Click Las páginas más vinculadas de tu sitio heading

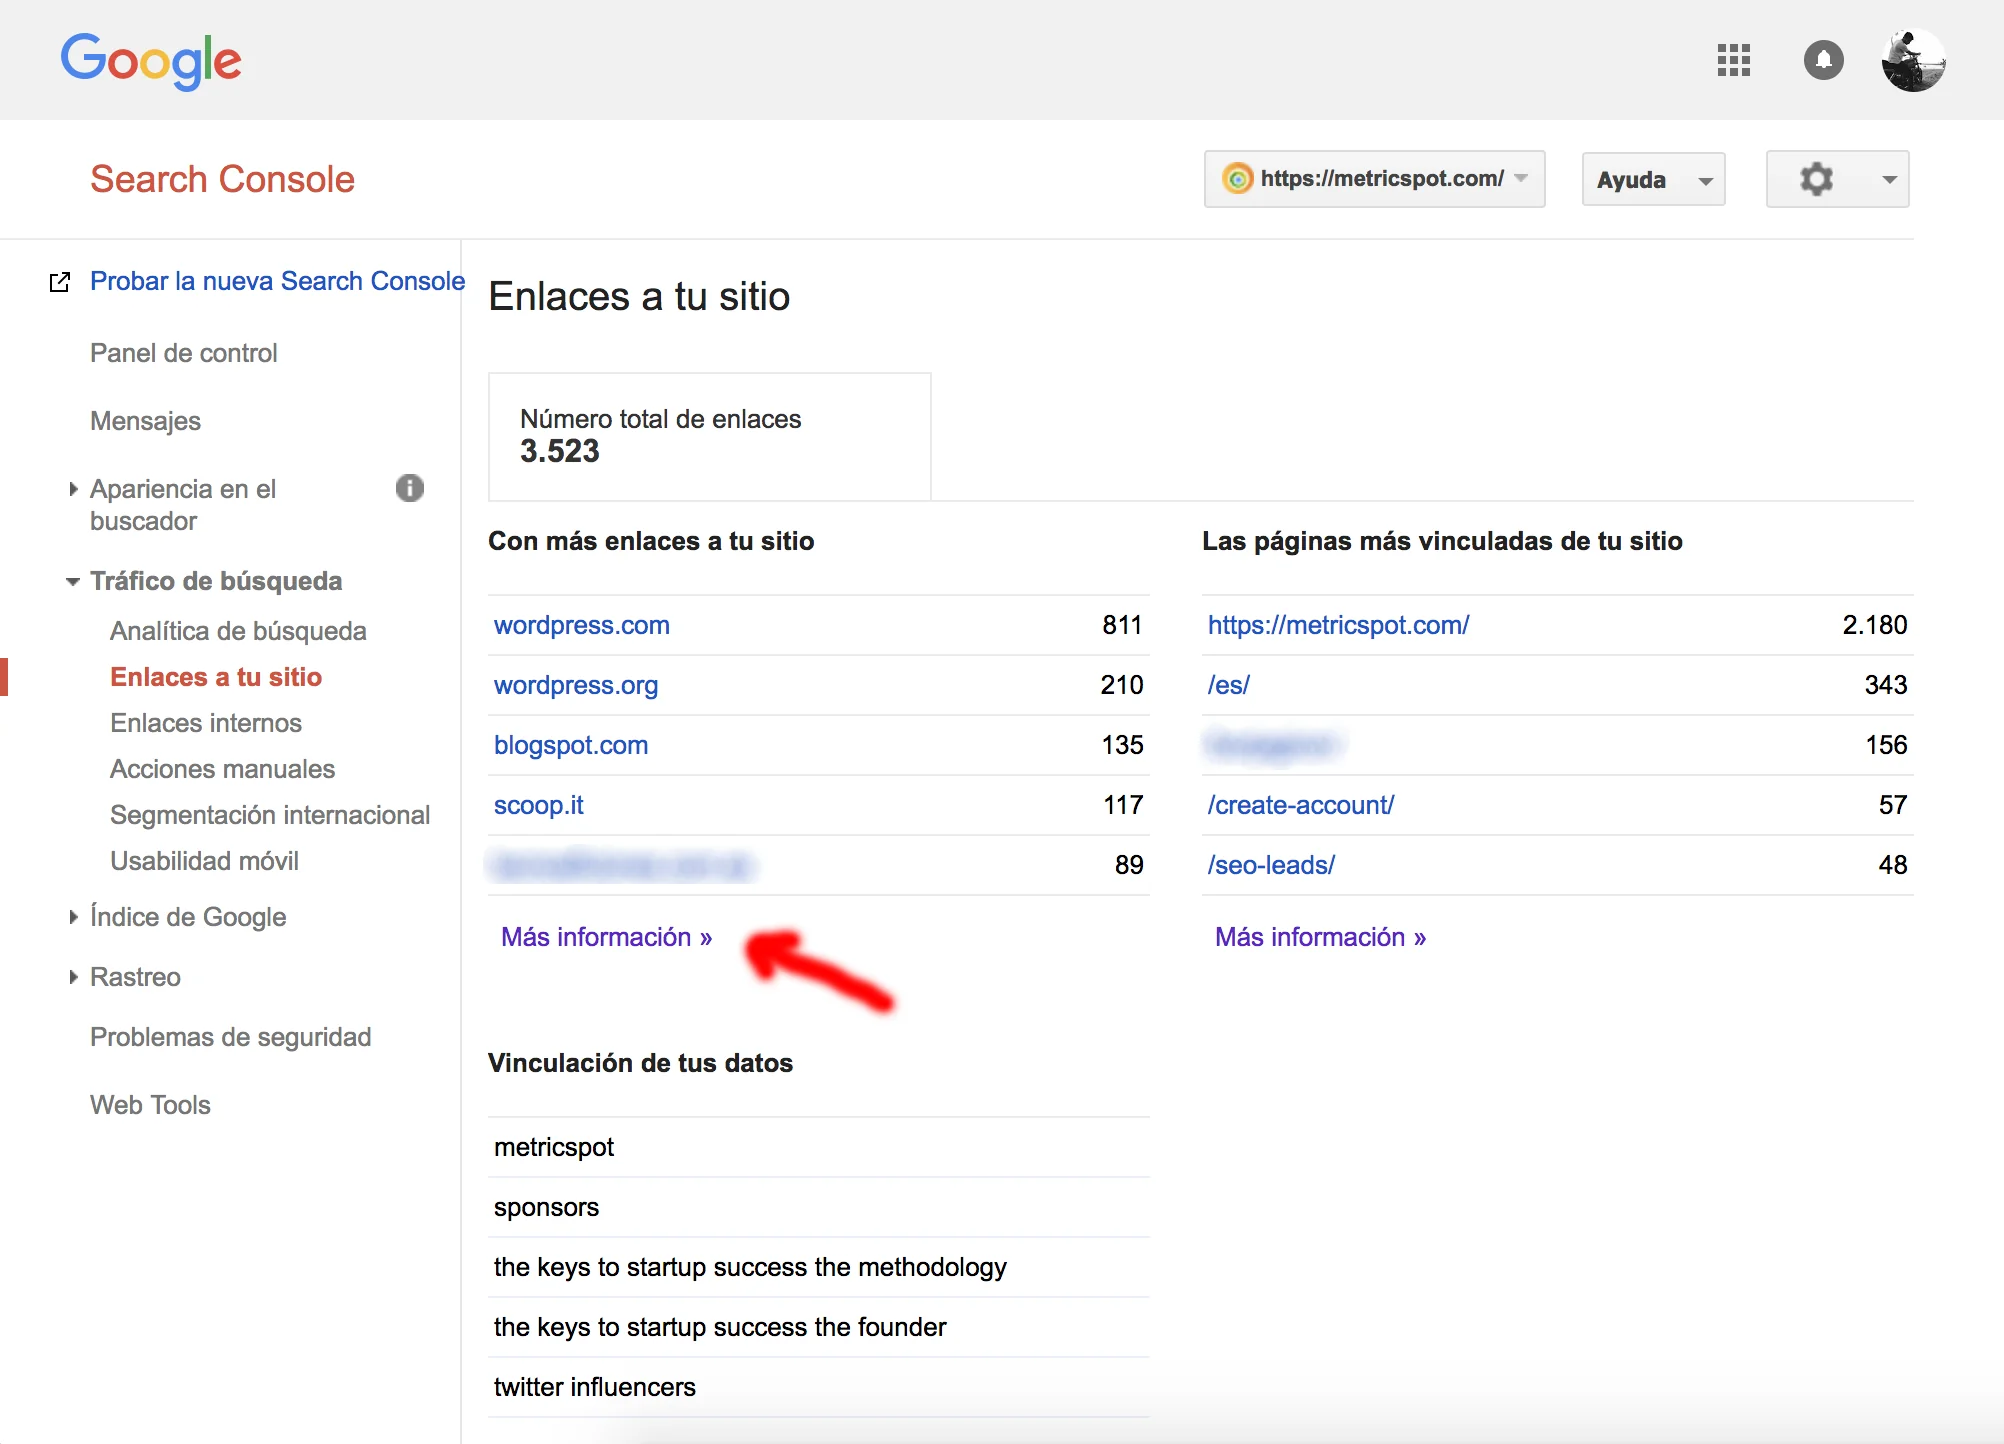[1442, 541]
